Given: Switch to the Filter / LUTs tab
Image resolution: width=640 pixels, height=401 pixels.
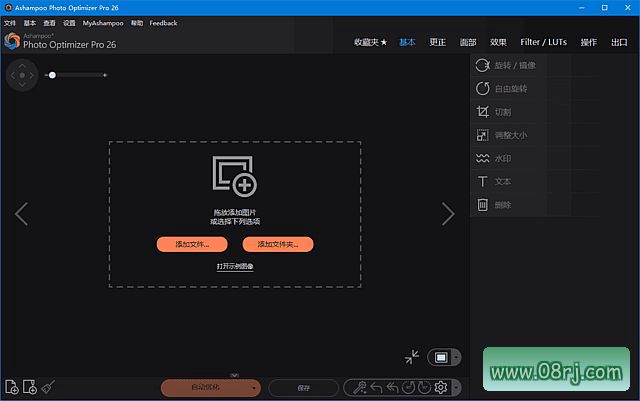Looking at the screenshot, I should [542, 42].
